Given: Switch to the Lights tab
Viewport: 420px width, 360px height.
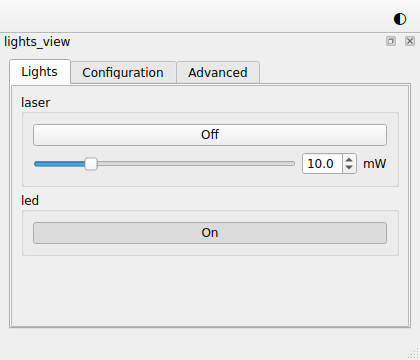Looking at the screenshot, I should 40,72.
